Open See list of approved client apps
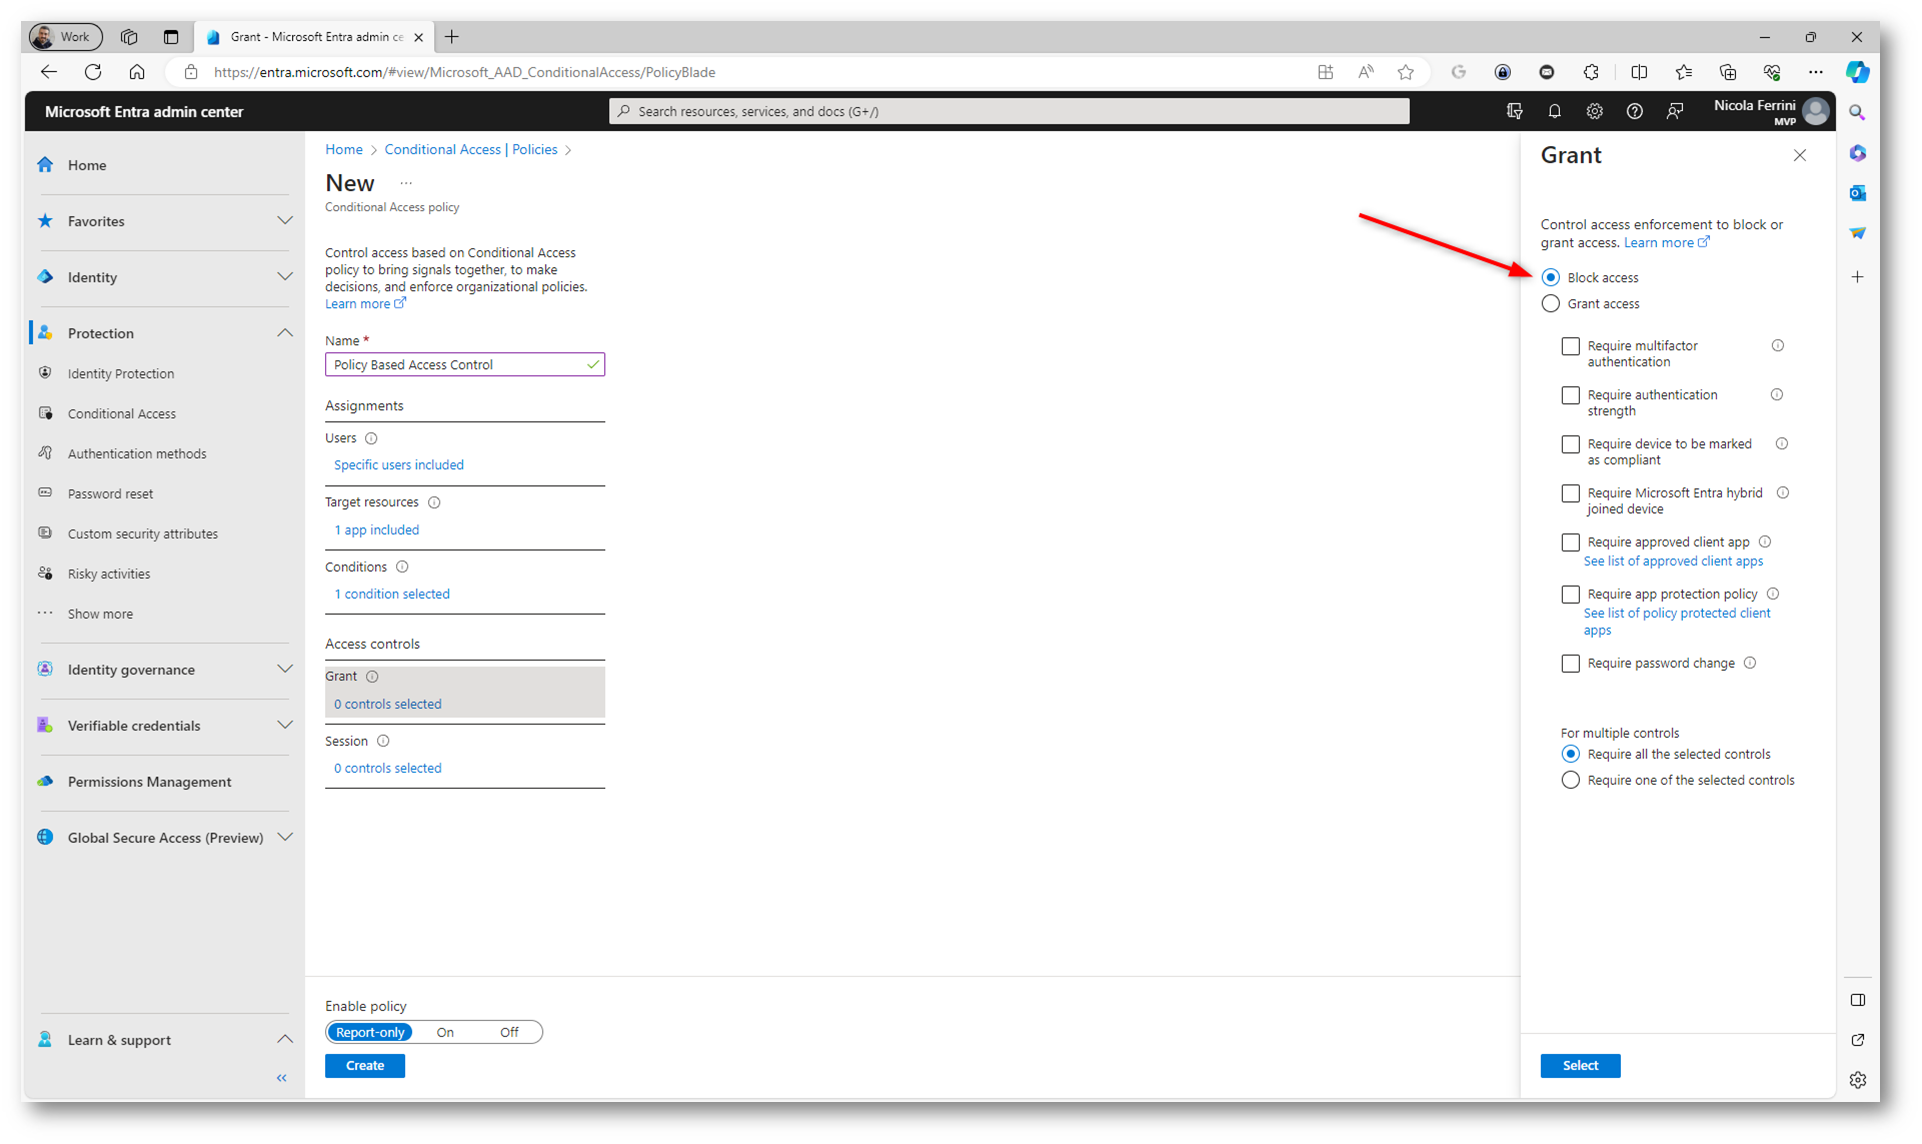This screenshot has width=1922, height=1144. (x=1673, y=561)
